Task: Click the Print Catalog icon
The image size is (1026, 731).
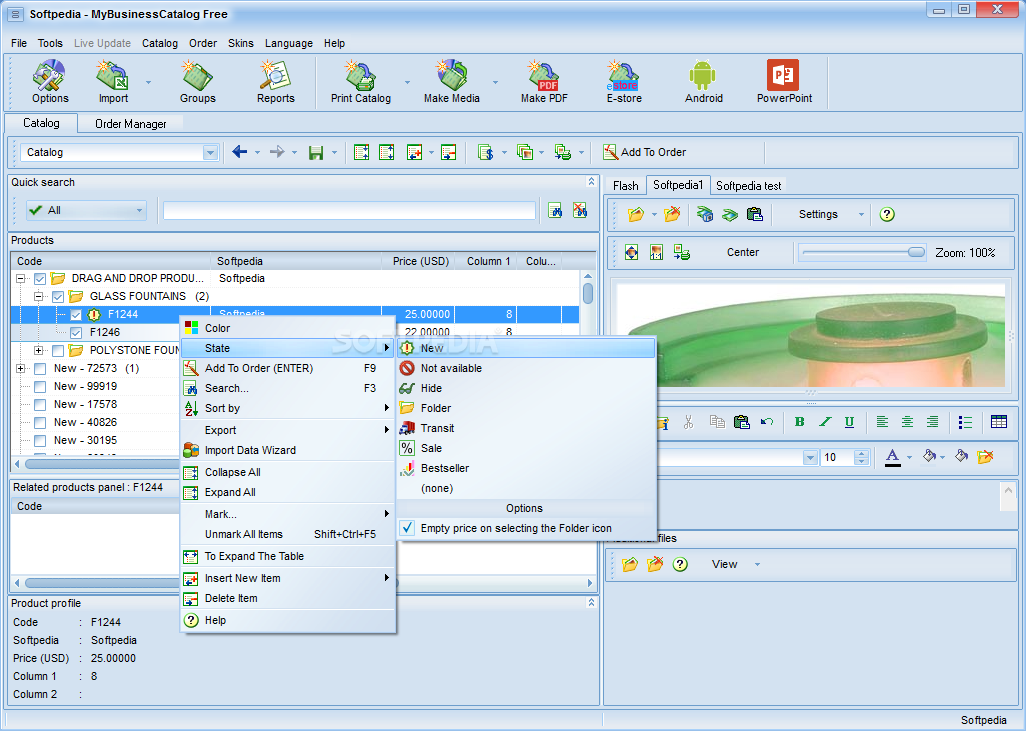Action: [361, 82]
